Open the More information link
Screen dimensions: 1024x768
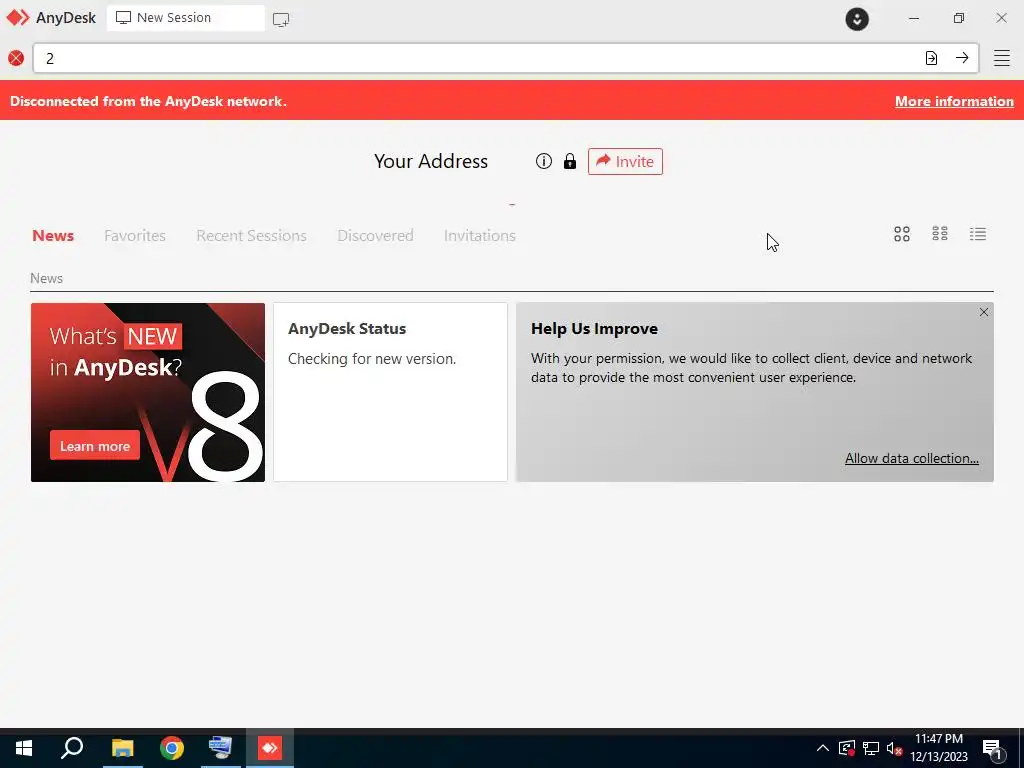click(954, 101)
